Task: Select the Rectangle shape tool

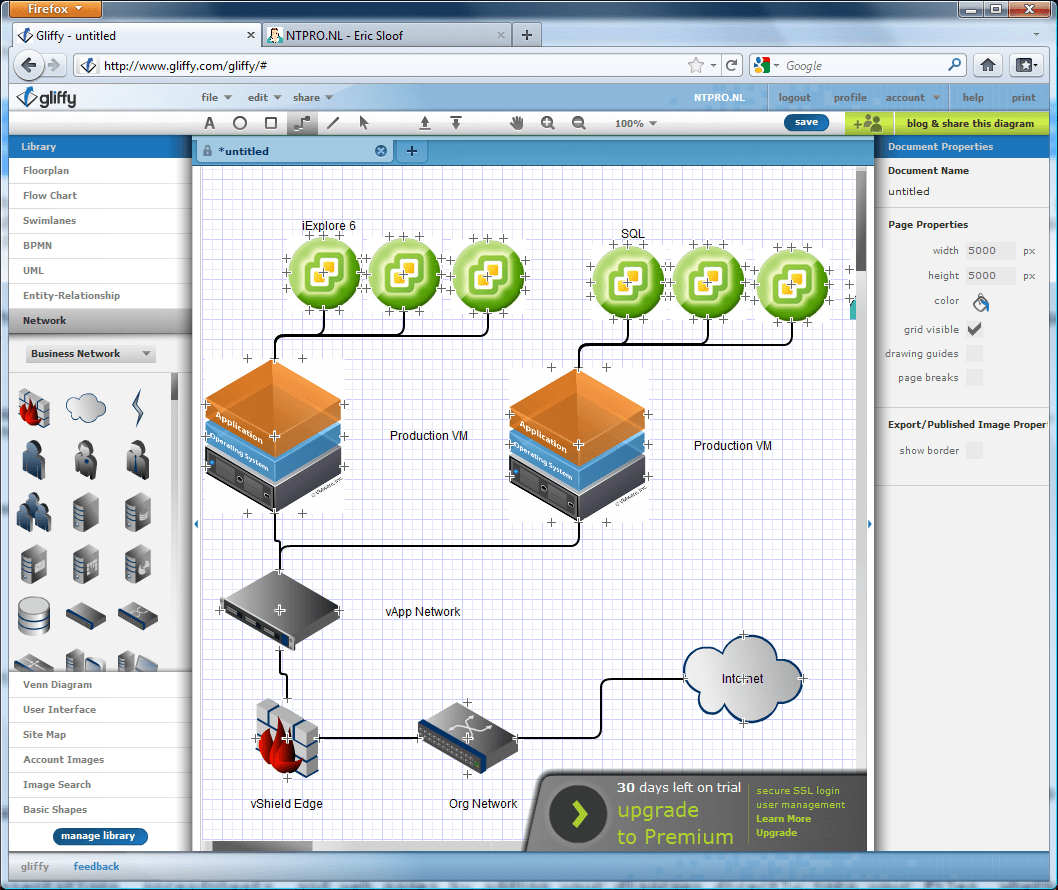Action: coord(271,123)
